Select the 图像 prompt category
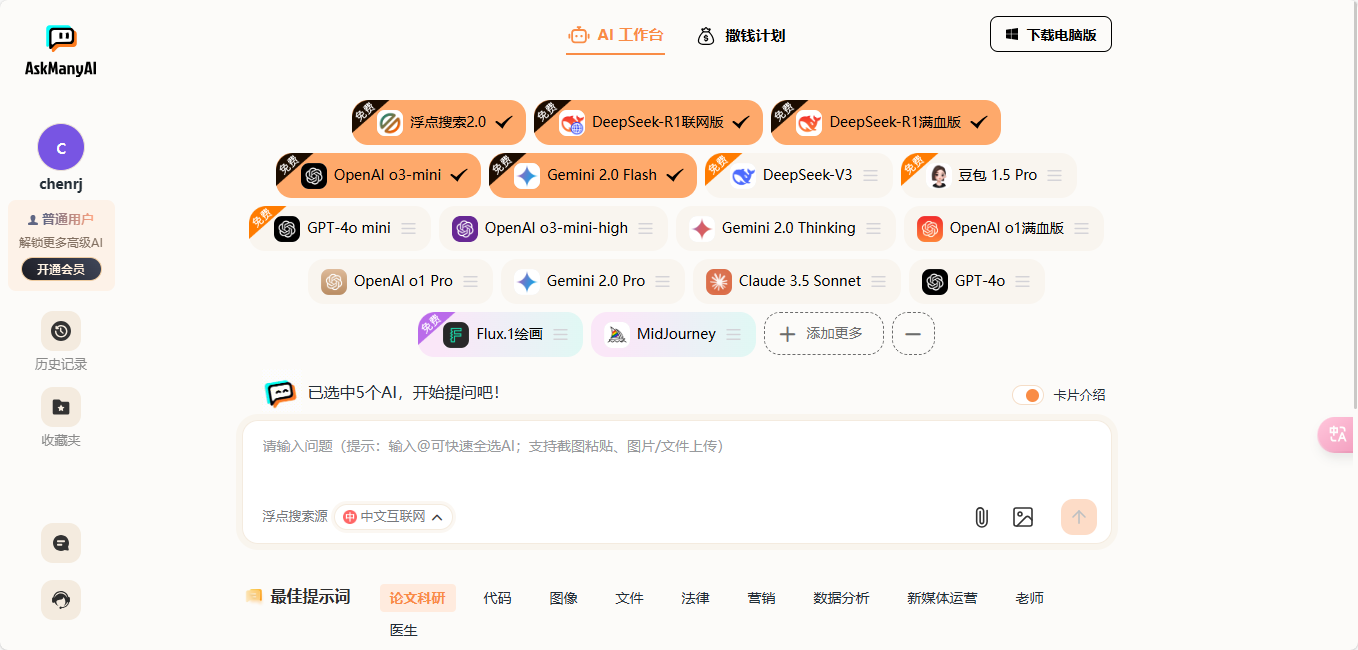1358x650 pixels. [x=564, y=598]
